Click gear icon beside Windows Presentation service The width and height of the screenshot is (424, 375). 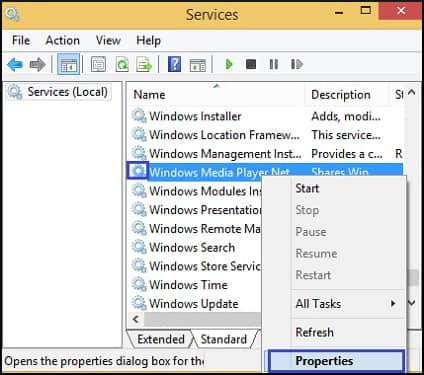click(x=139, y=210)
